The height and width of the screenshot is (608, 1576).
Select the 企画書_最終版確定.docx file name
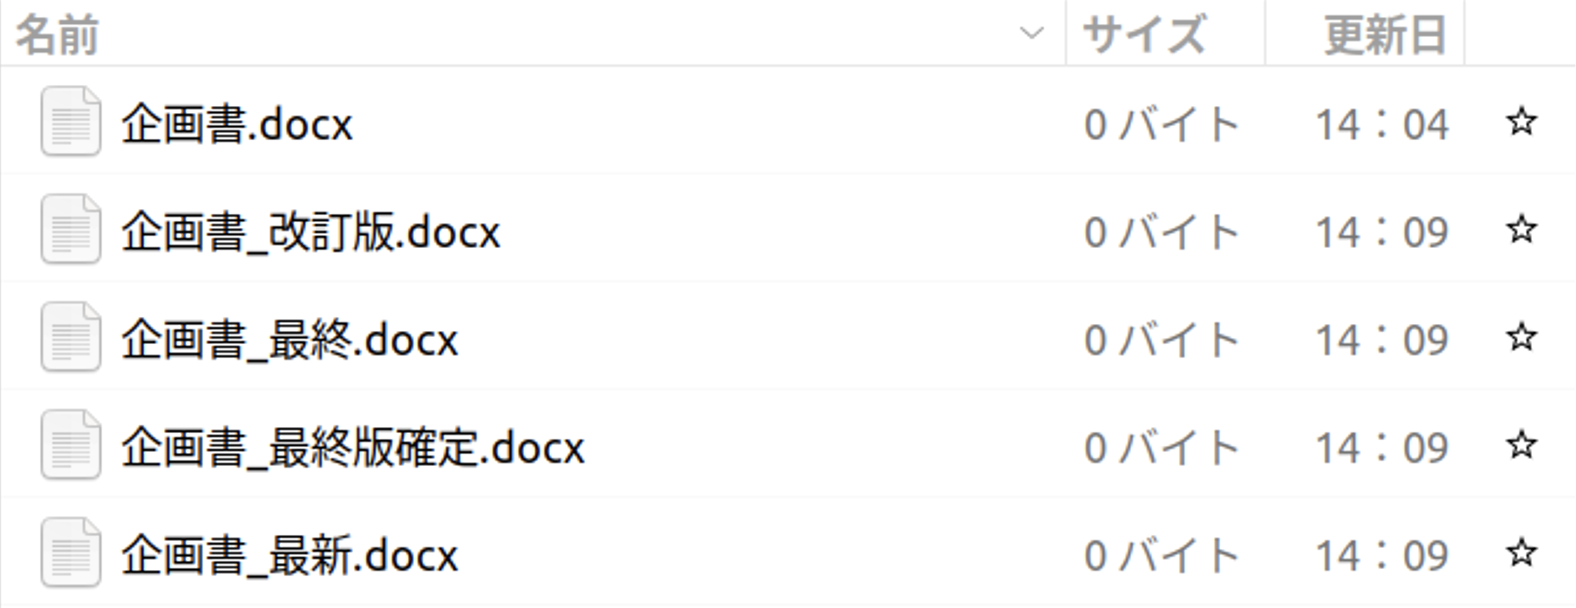pyautogui.click(x=352, y=449)
